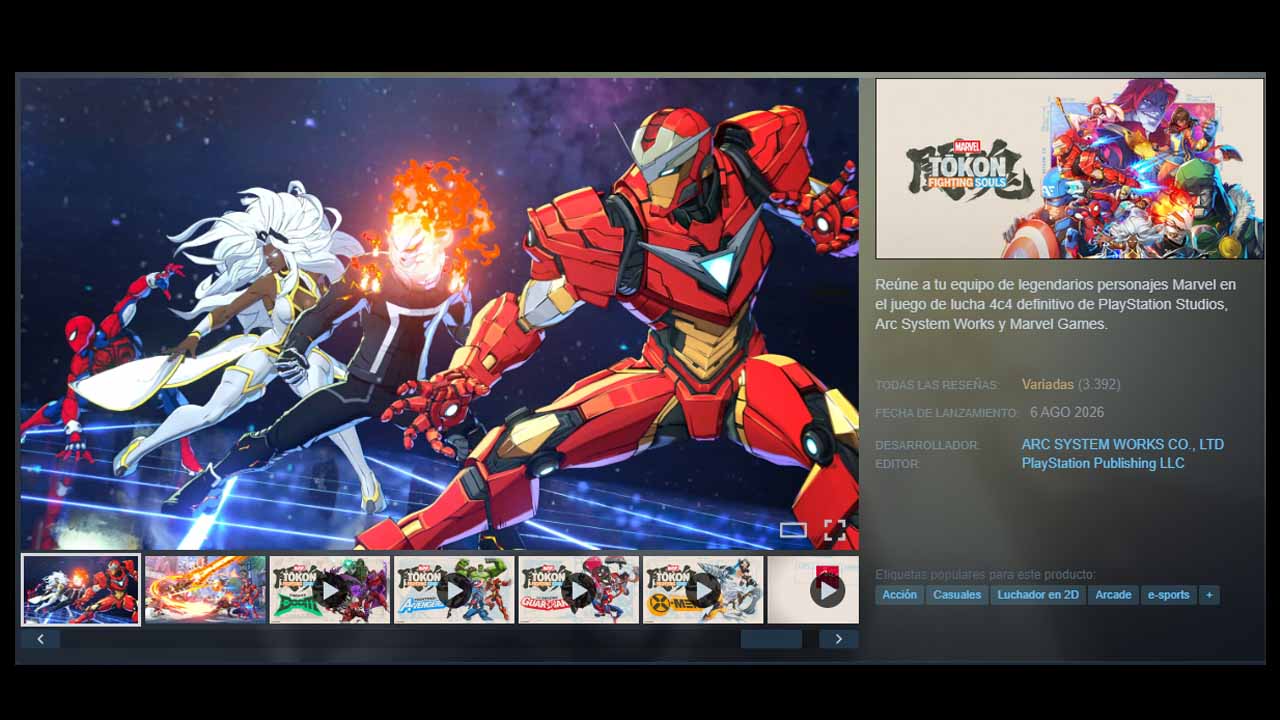This screenshot has height=720, width=1280.
Task: Select the Luchador en 2D tag
Action: coord(1039,595)
